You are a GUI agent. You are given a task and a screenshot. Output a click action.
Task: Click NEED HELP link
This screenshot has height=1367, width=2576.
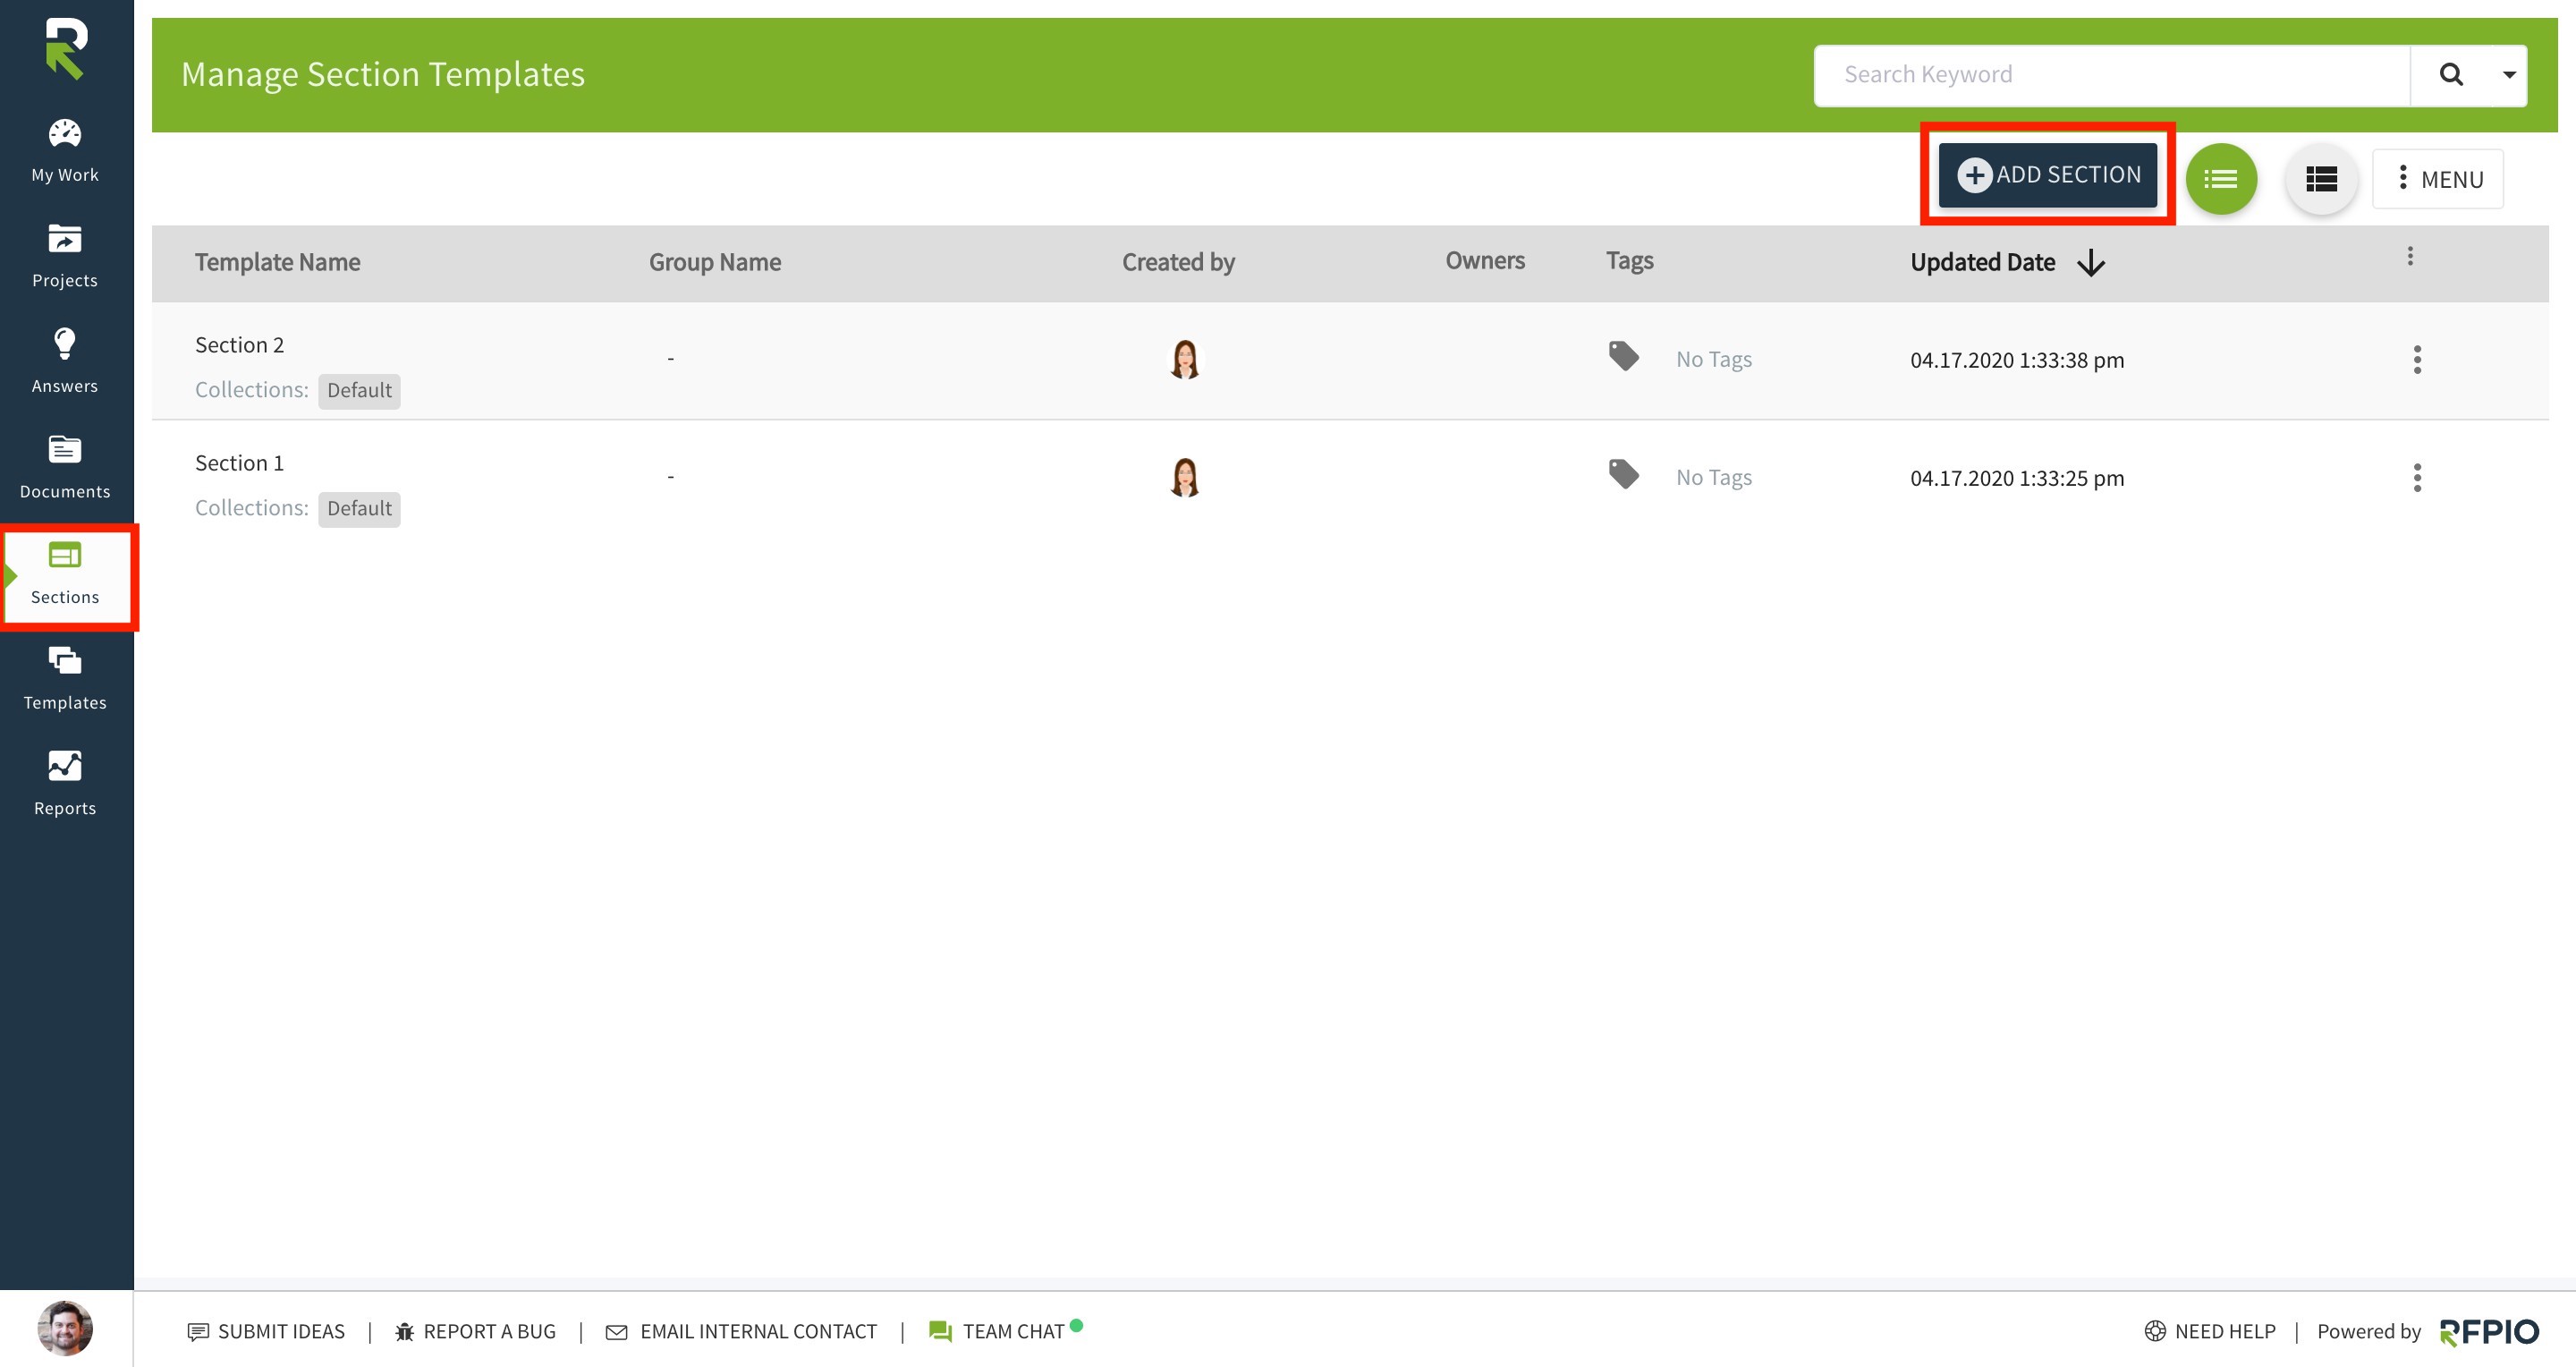2210,1331
